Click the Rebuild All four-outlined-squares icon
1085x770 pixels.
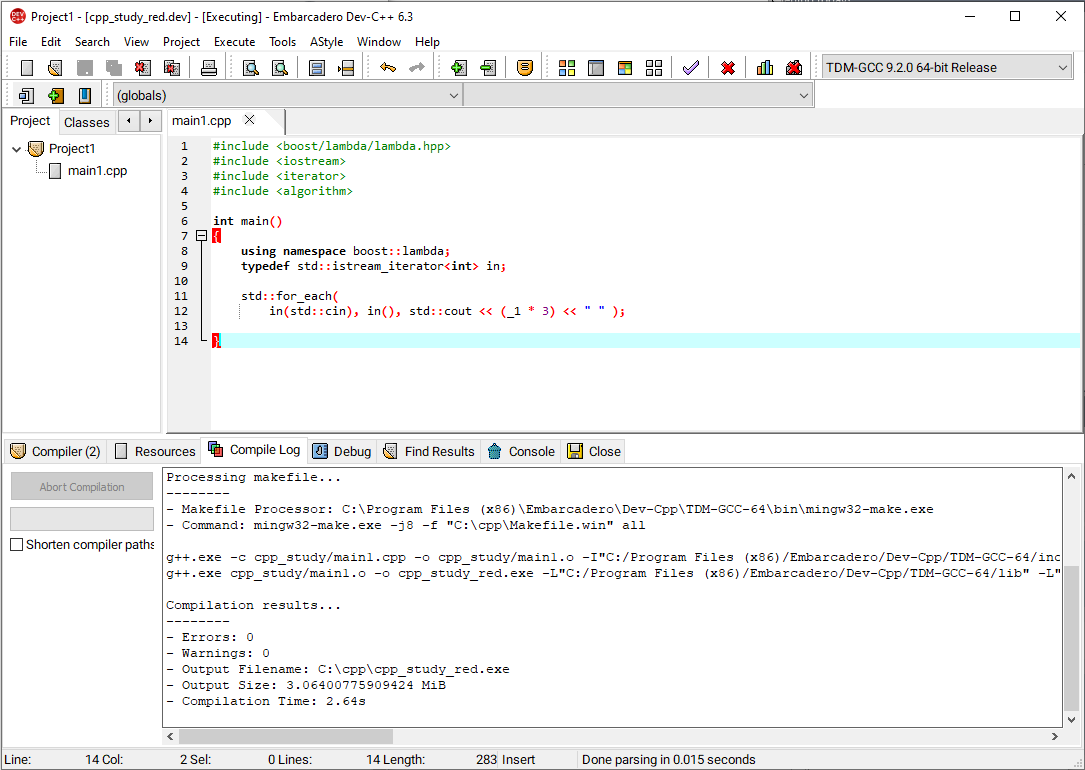654,68
